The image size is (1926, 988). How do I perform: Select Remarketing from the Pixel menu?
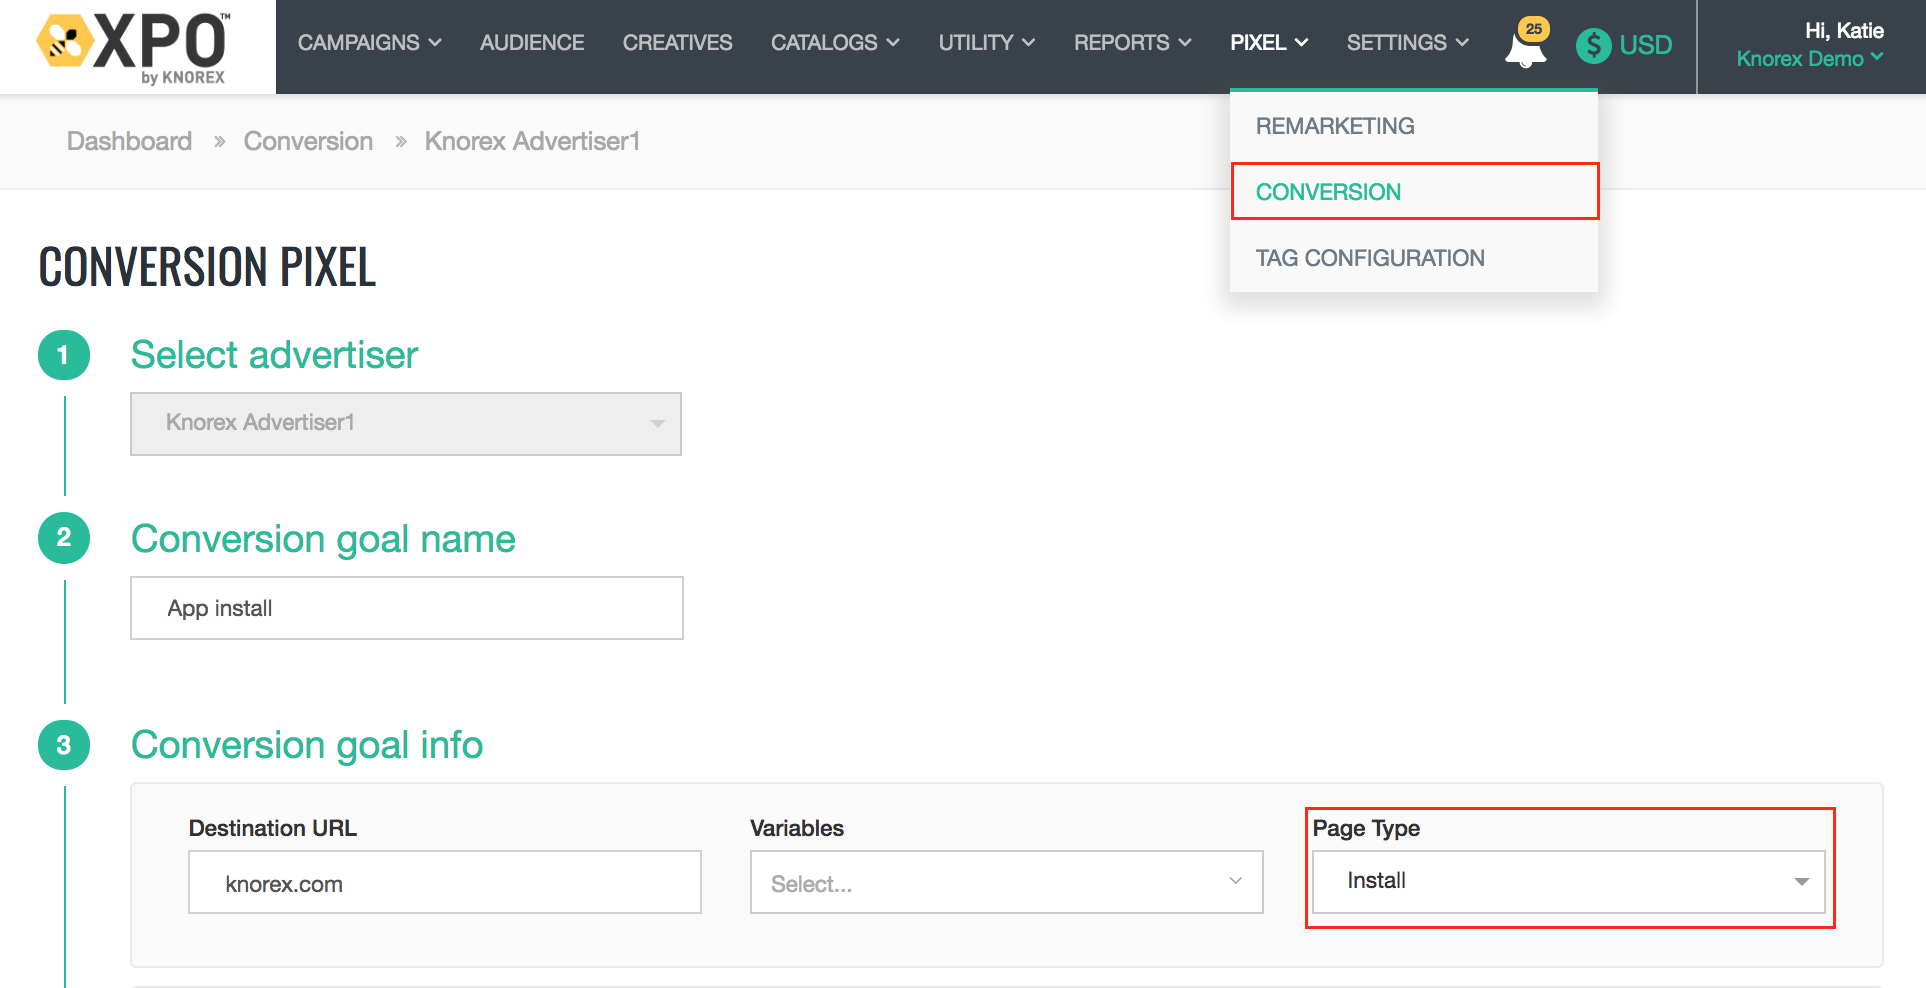(1335, 126)
